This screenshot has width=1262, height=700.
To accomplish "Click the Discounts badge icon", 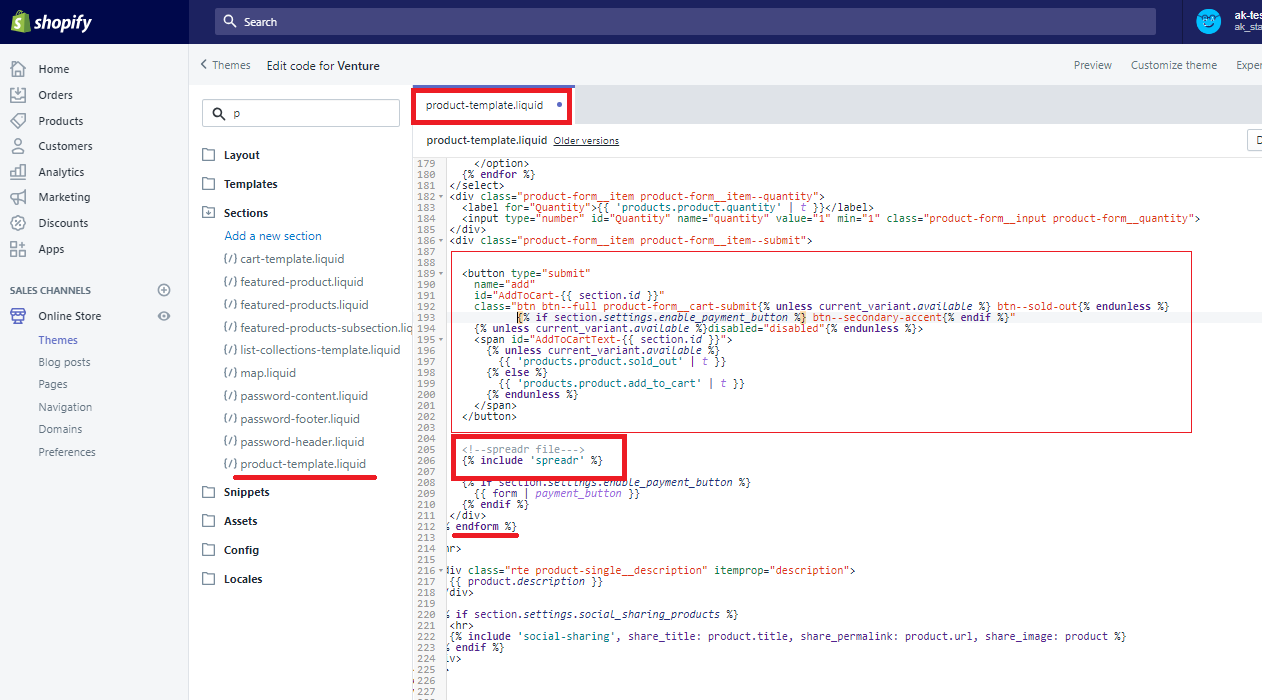I will click(x=18, y=223).
